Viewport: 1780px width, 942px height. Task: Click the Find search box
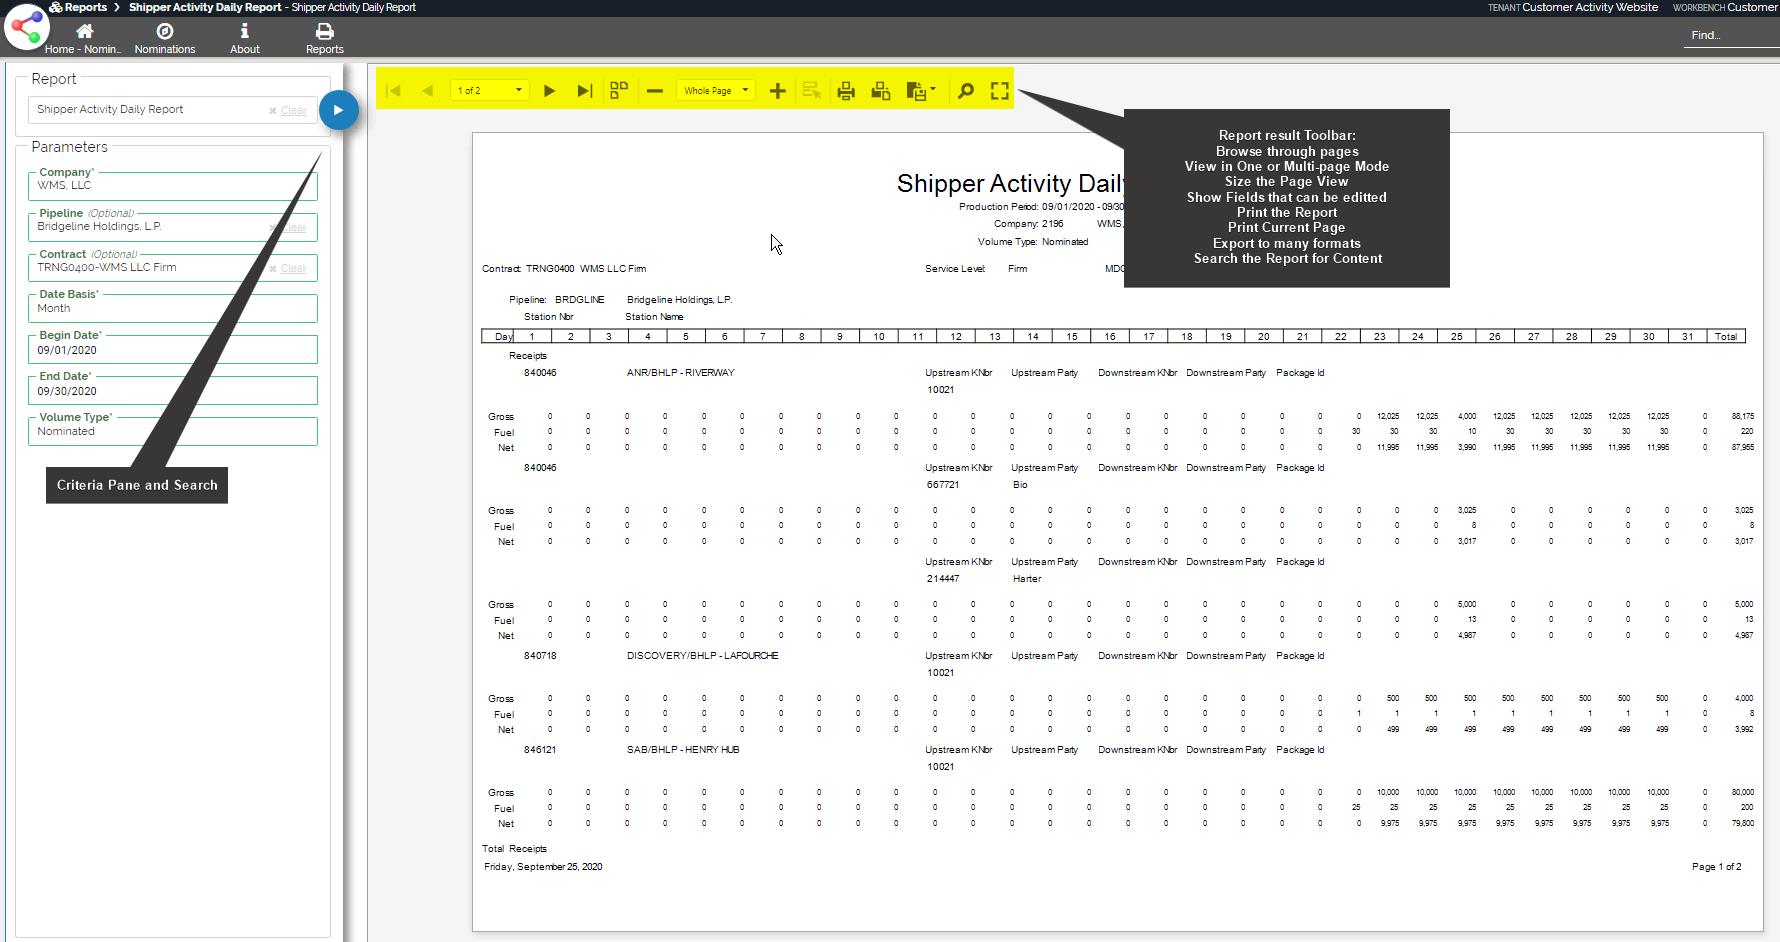(1728, 35)
